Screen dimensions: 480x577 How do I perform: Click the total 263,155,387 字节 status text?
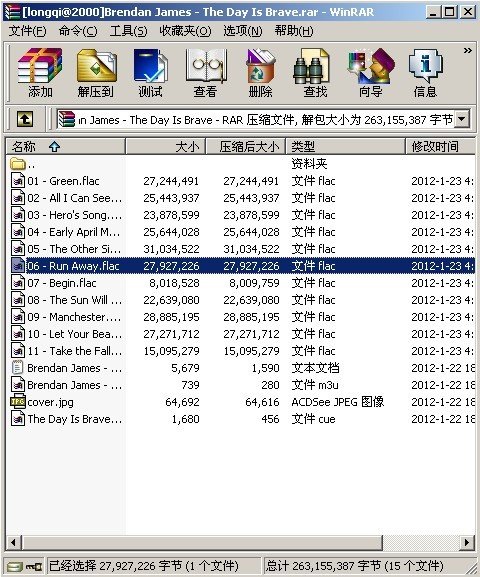[354, 566]
